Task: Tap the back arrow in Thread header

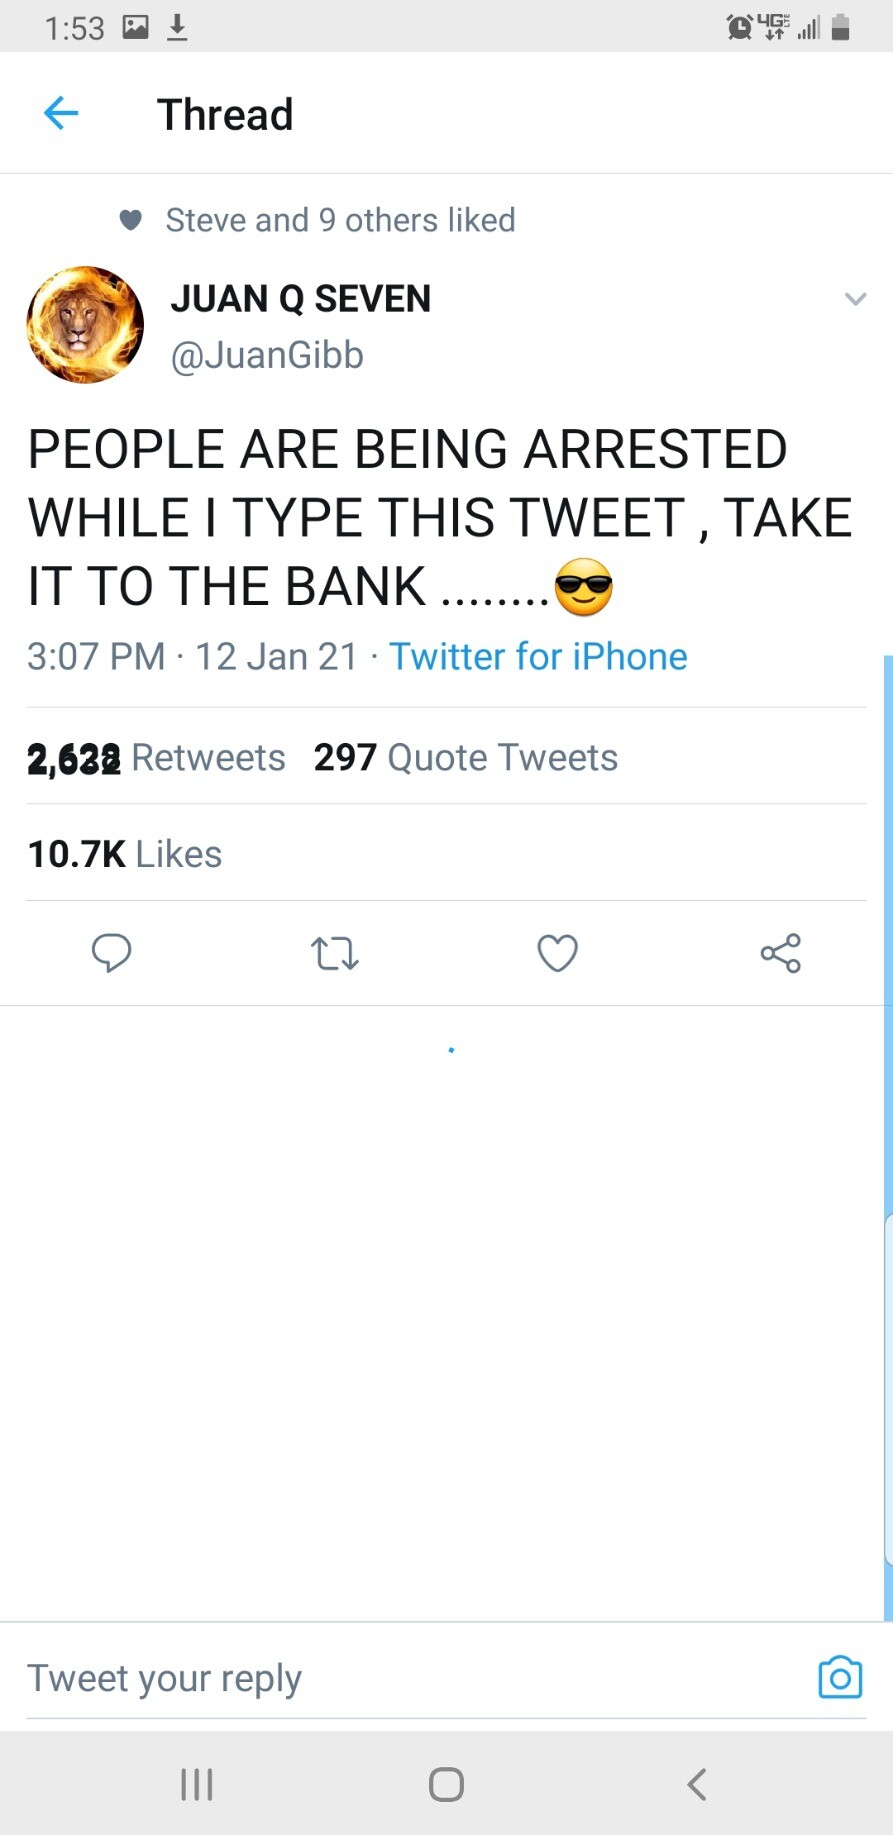Action: (61, 114)
